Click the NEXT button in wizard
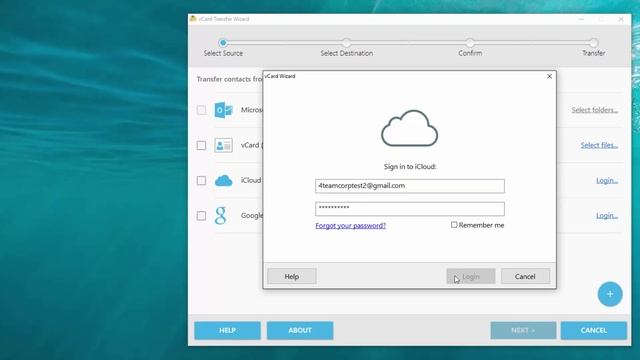The height and width of the screenshot is (360, 640). pyautogui.click(x=523, y=330)
